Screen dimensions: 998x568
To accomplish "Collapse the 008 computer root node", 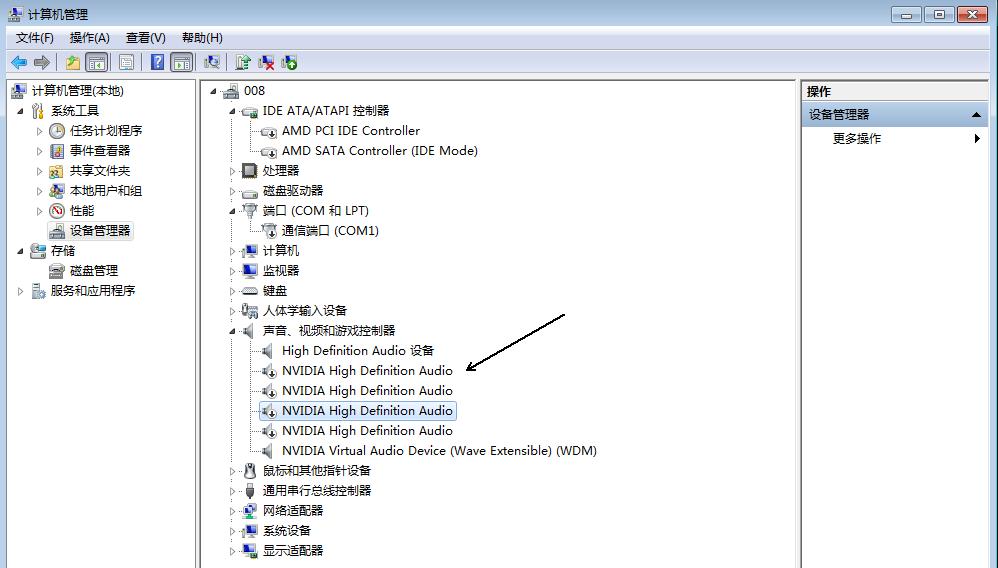I will click(213, 92).
